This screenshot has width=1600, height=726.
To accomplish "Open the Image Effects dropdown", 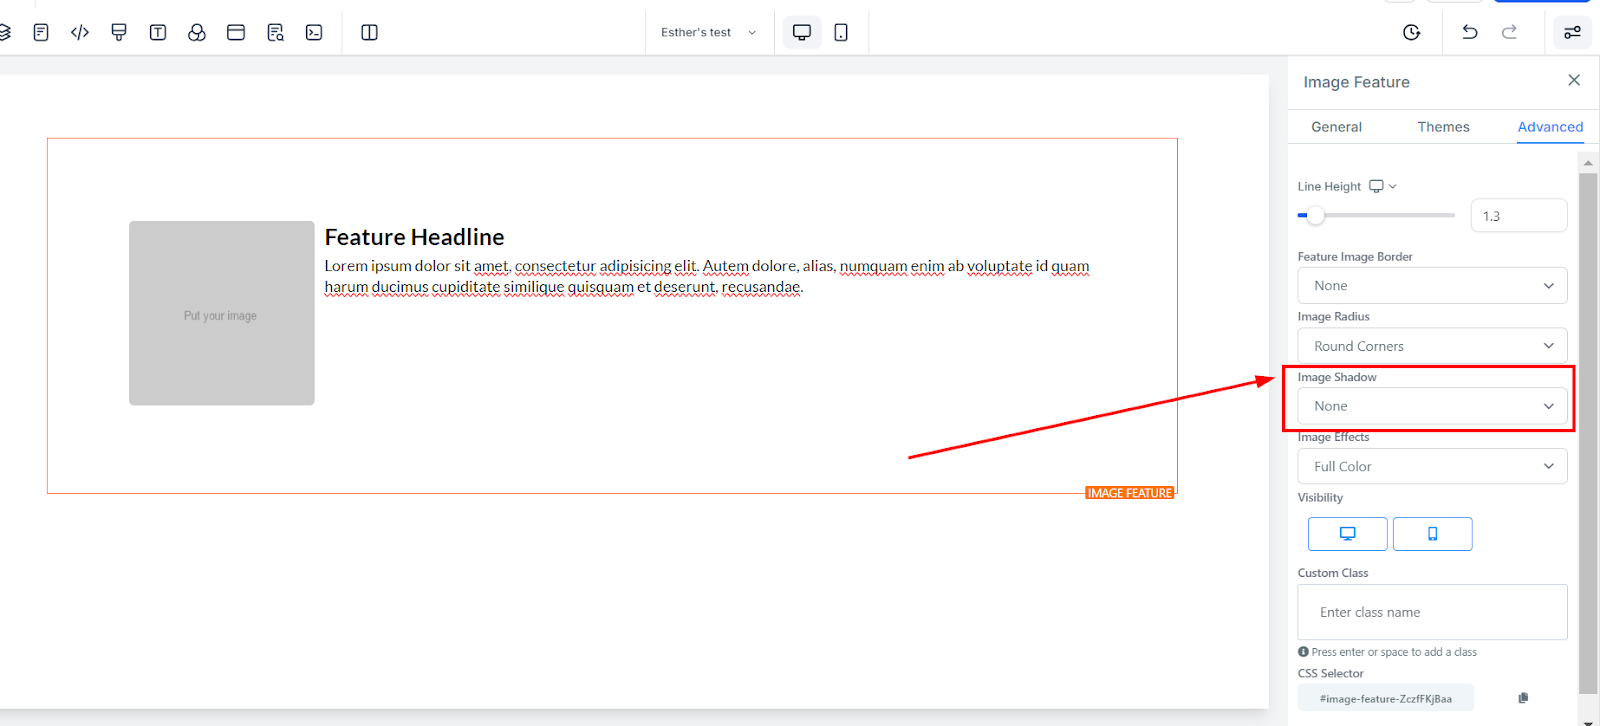I will click(1432, 466).
